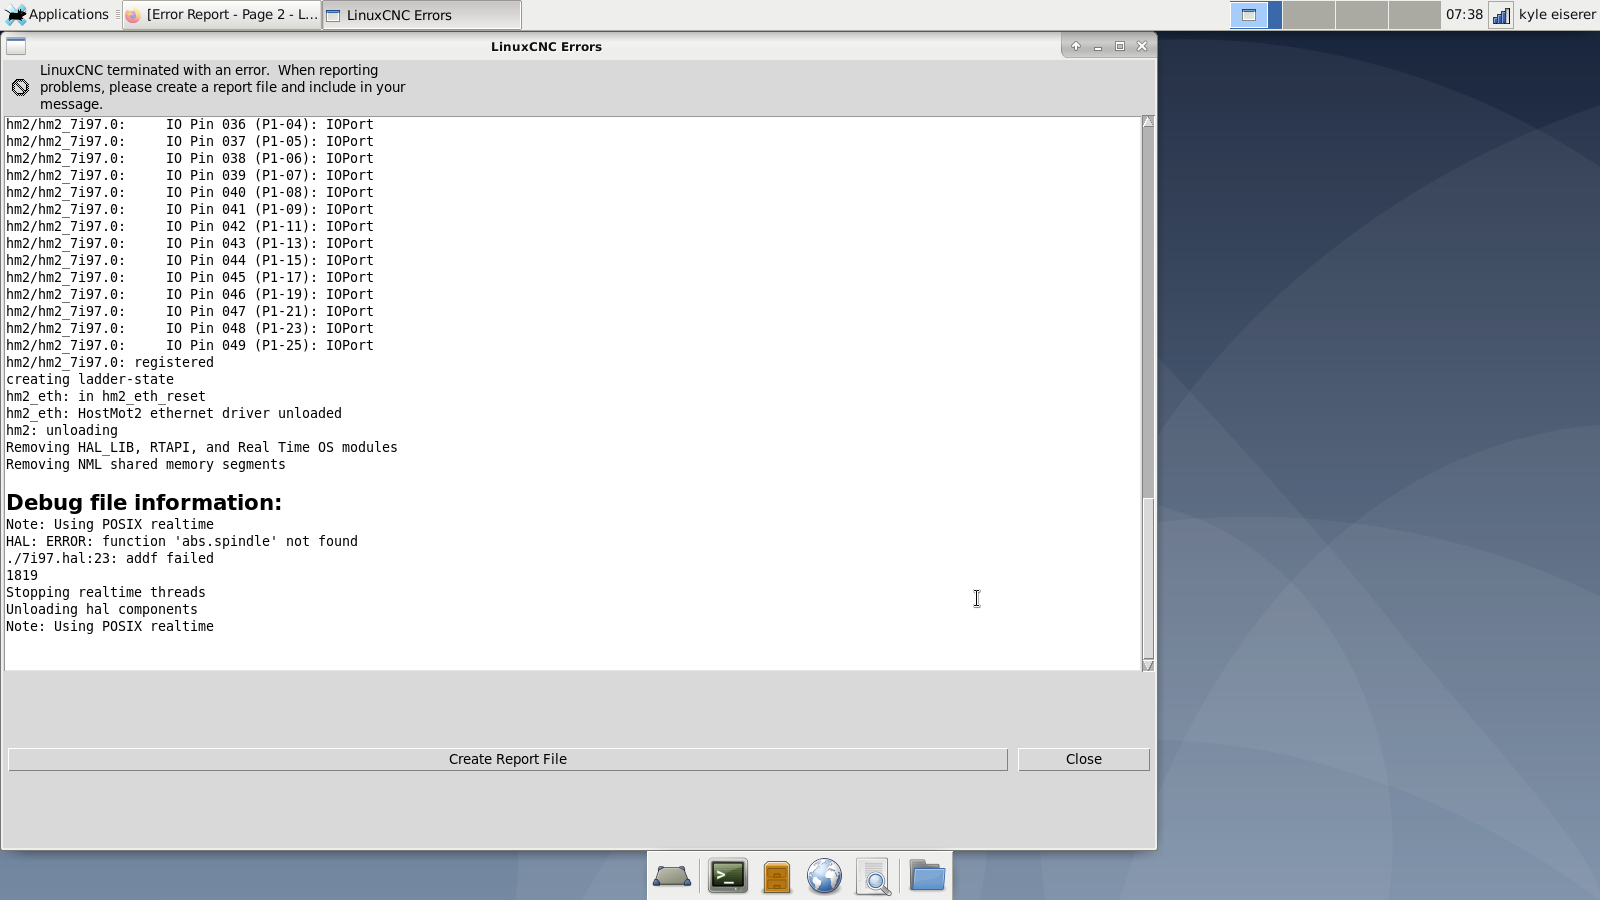Click the shade (roll up) window button
Viewport: 1600px width, 900px height.
pyautogui.click(x=1076, y=46)
